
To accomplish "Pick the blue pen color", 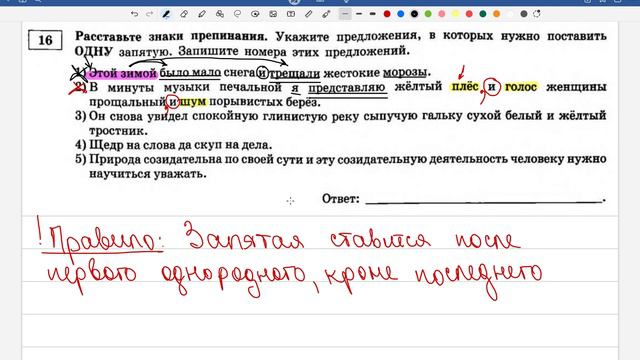I will (x=400, y=14).
